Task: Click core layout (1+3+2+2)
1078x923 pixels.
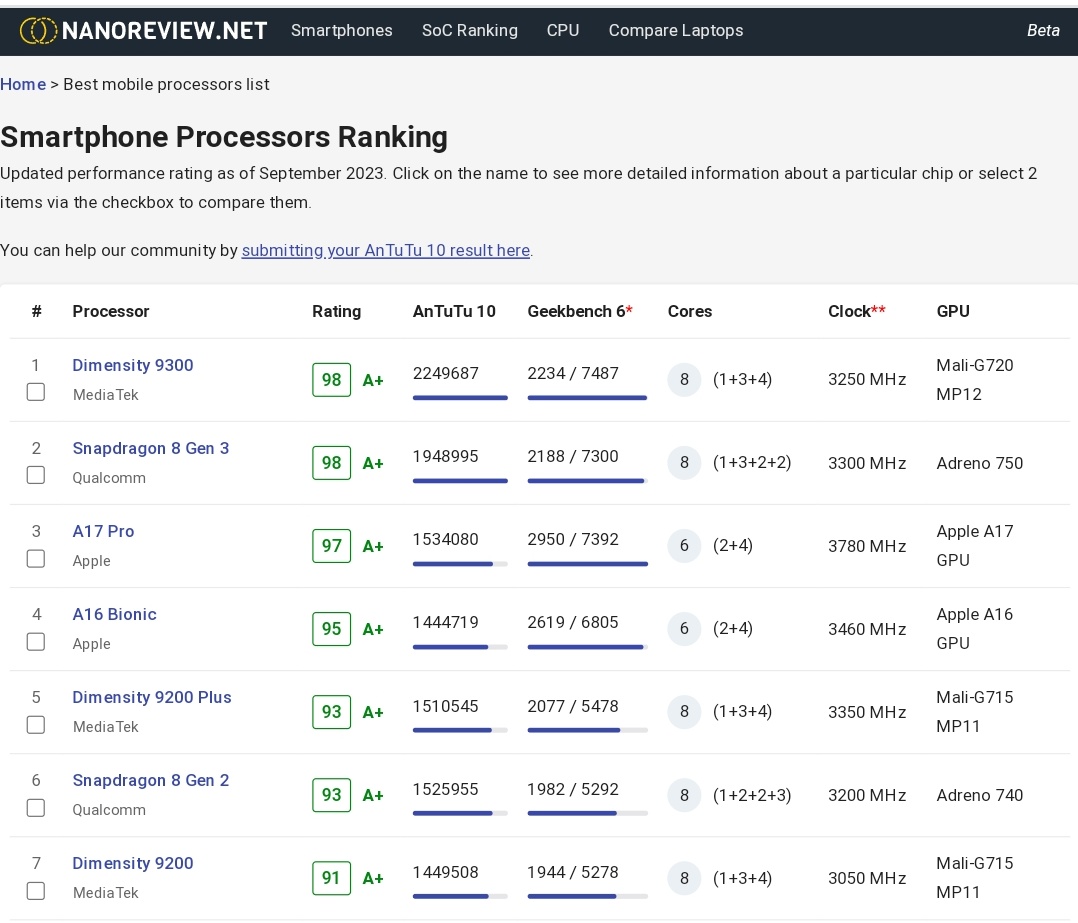Action: (x=751, y=463)
